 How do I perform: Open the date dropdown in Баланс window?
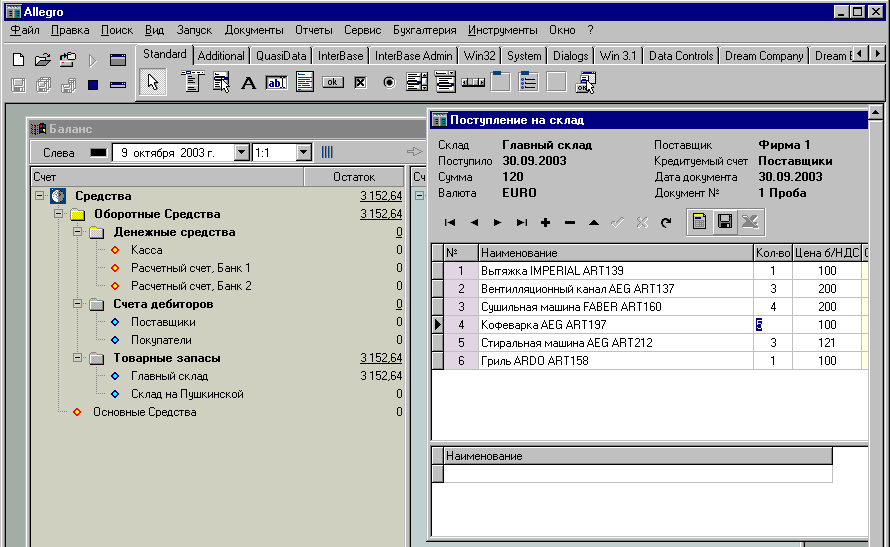pos(242,152)
